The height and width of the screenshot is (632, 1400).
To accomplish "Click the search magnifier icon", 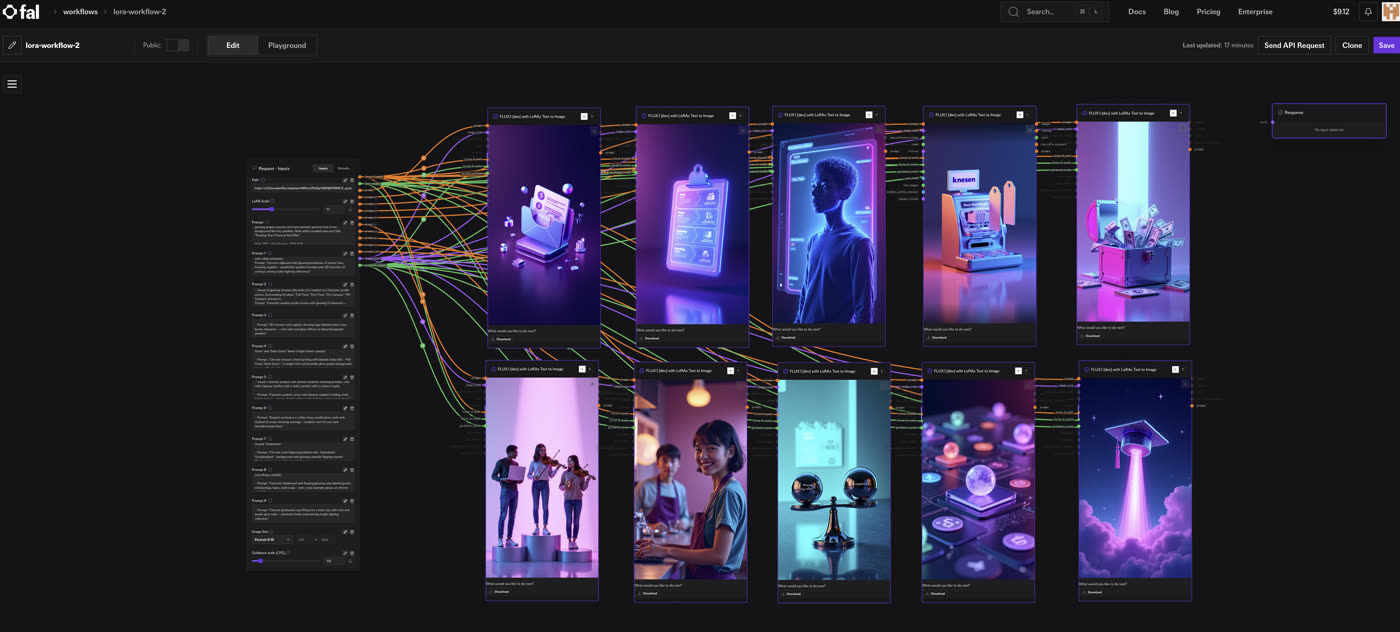I will [x=1013, y=12].
